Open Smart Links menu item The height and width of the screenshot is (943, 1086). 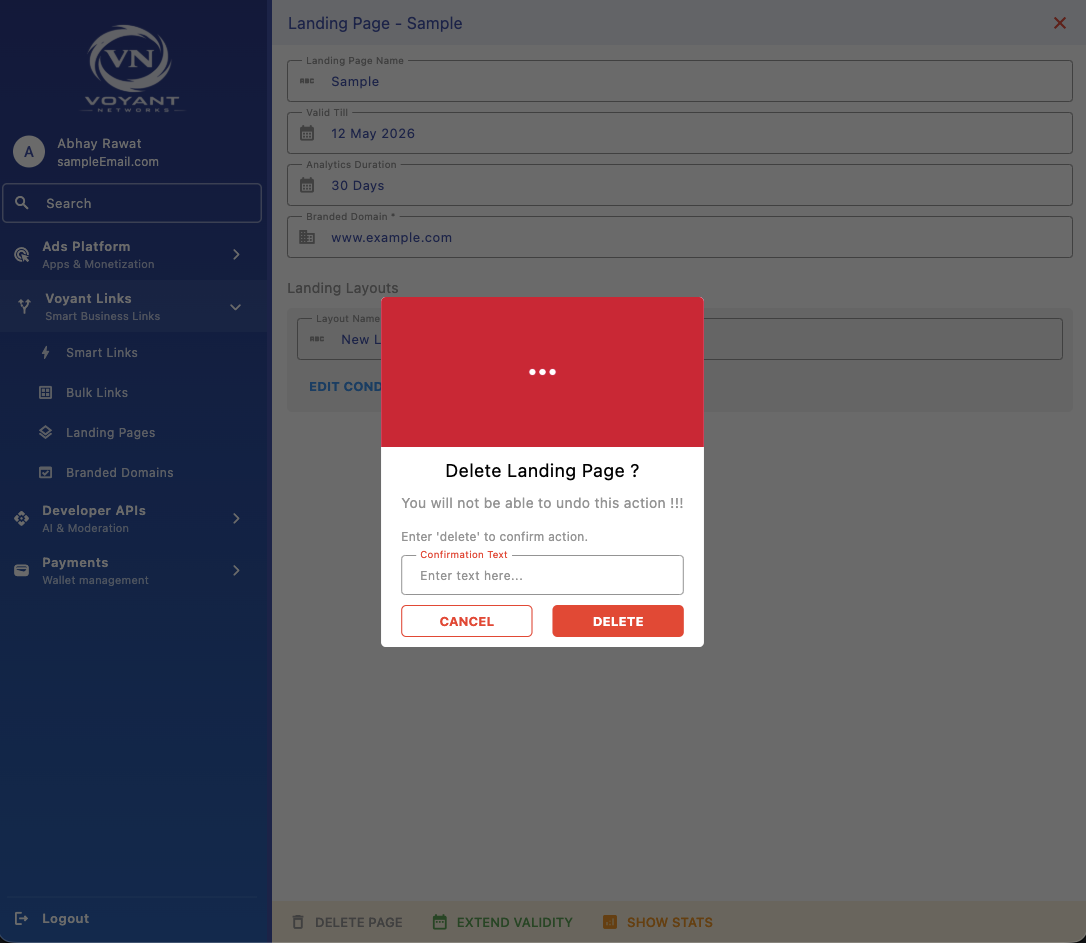pyautogui.click(x=101, y=353)
